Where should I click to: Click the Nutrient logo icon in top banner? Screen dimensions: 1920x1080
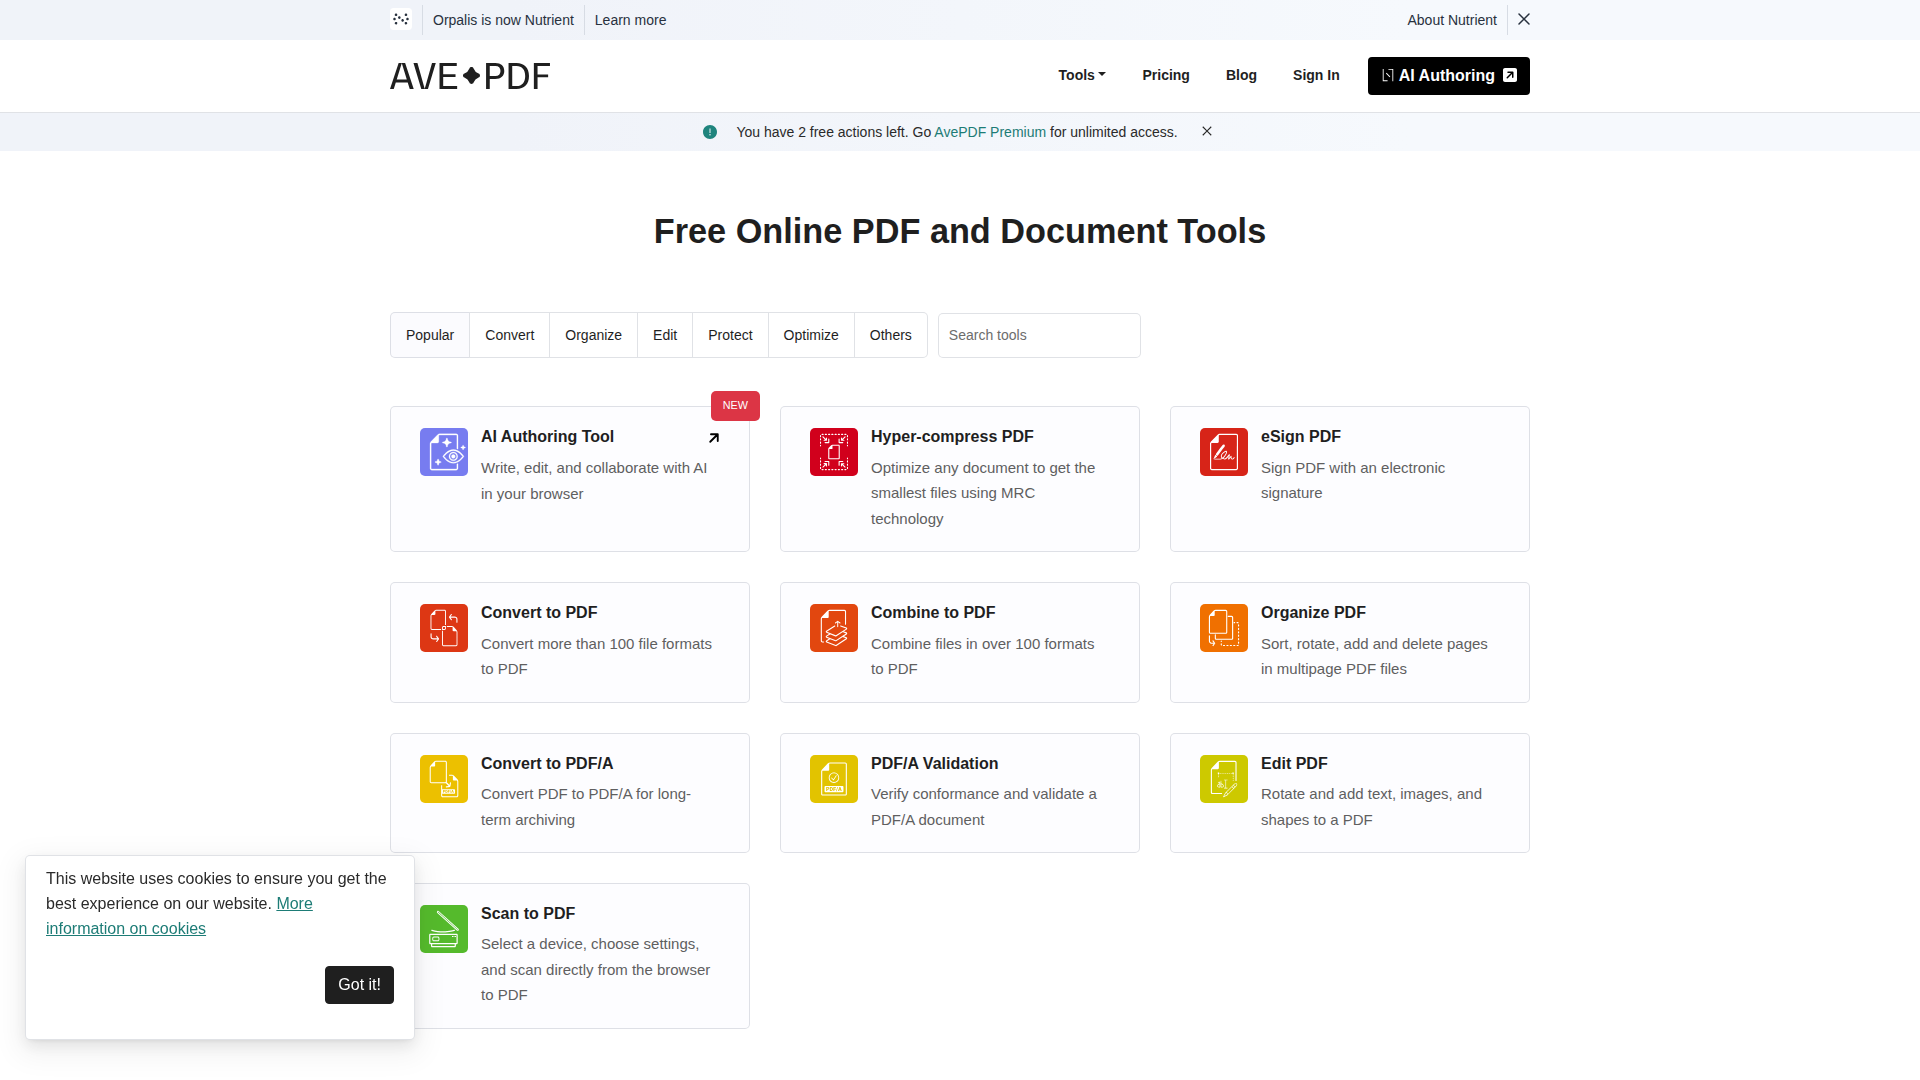(401, 19)
